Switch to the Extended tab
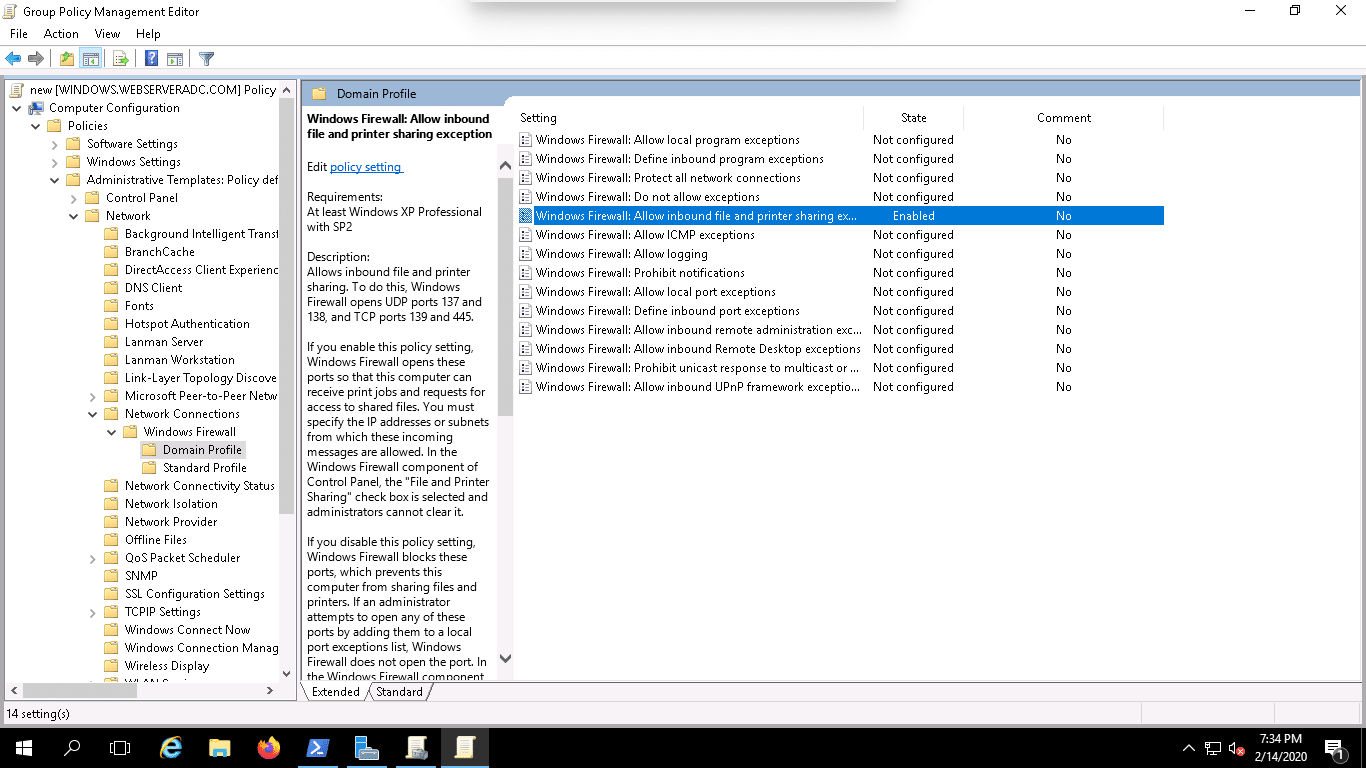This screenshot has height=768, width=1366. pyautogui.click(x=335, y=692)
